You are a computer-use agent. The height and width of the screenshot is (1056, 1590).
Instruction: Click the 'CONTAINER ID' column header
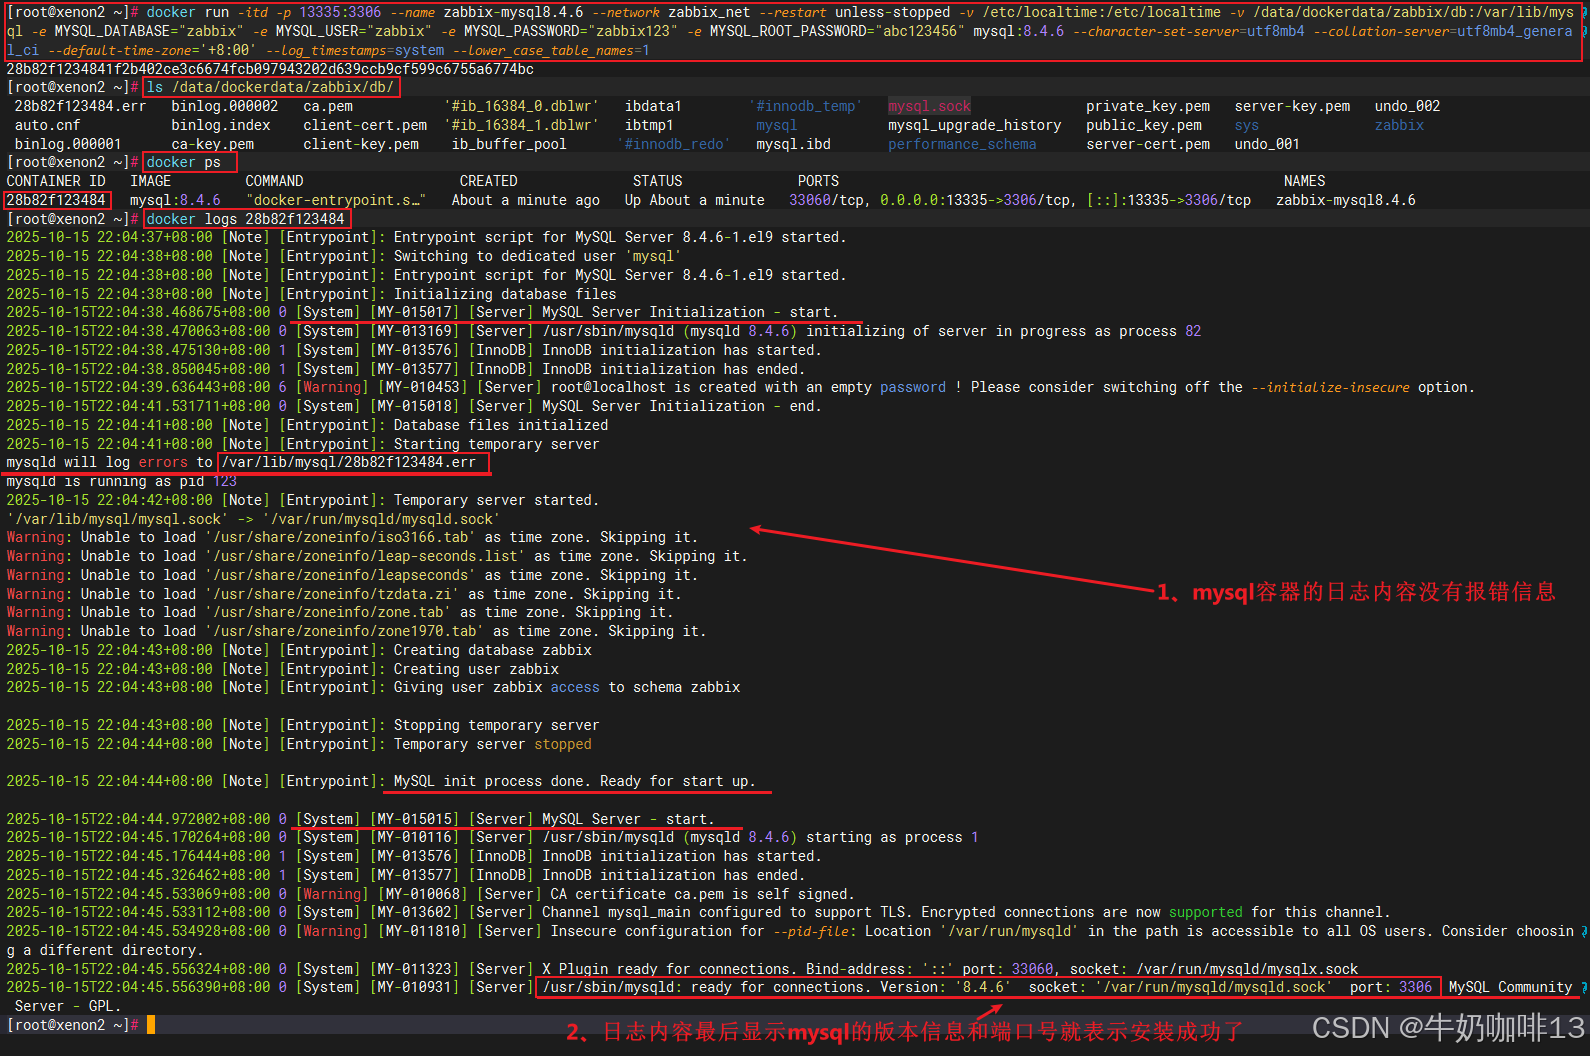click(x=56, y=181)
